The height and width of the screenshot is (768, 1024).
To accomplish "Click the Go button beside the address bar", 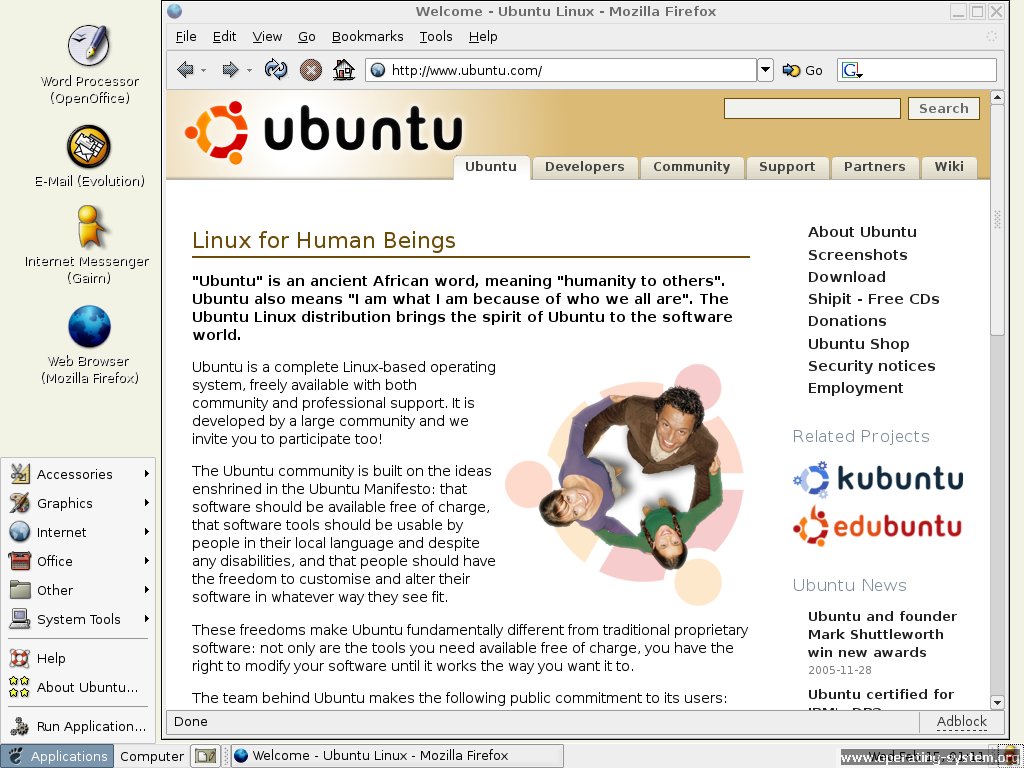I will click(x=803, y=70).
